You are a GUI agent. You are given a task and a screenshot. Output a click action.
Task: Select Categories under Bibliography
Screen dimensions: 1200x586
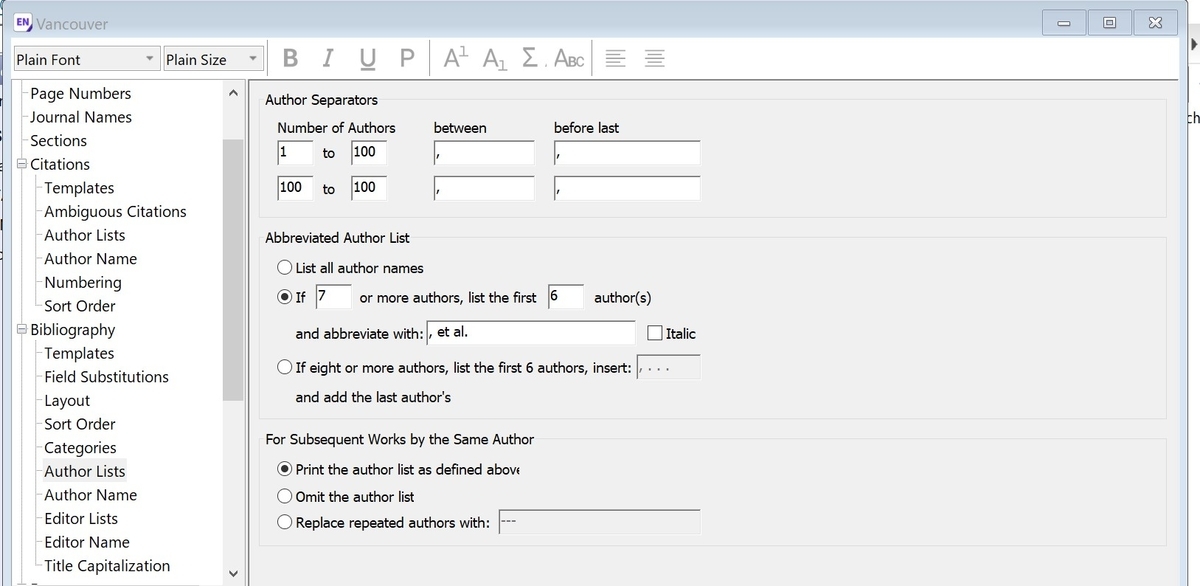(80, 448)
